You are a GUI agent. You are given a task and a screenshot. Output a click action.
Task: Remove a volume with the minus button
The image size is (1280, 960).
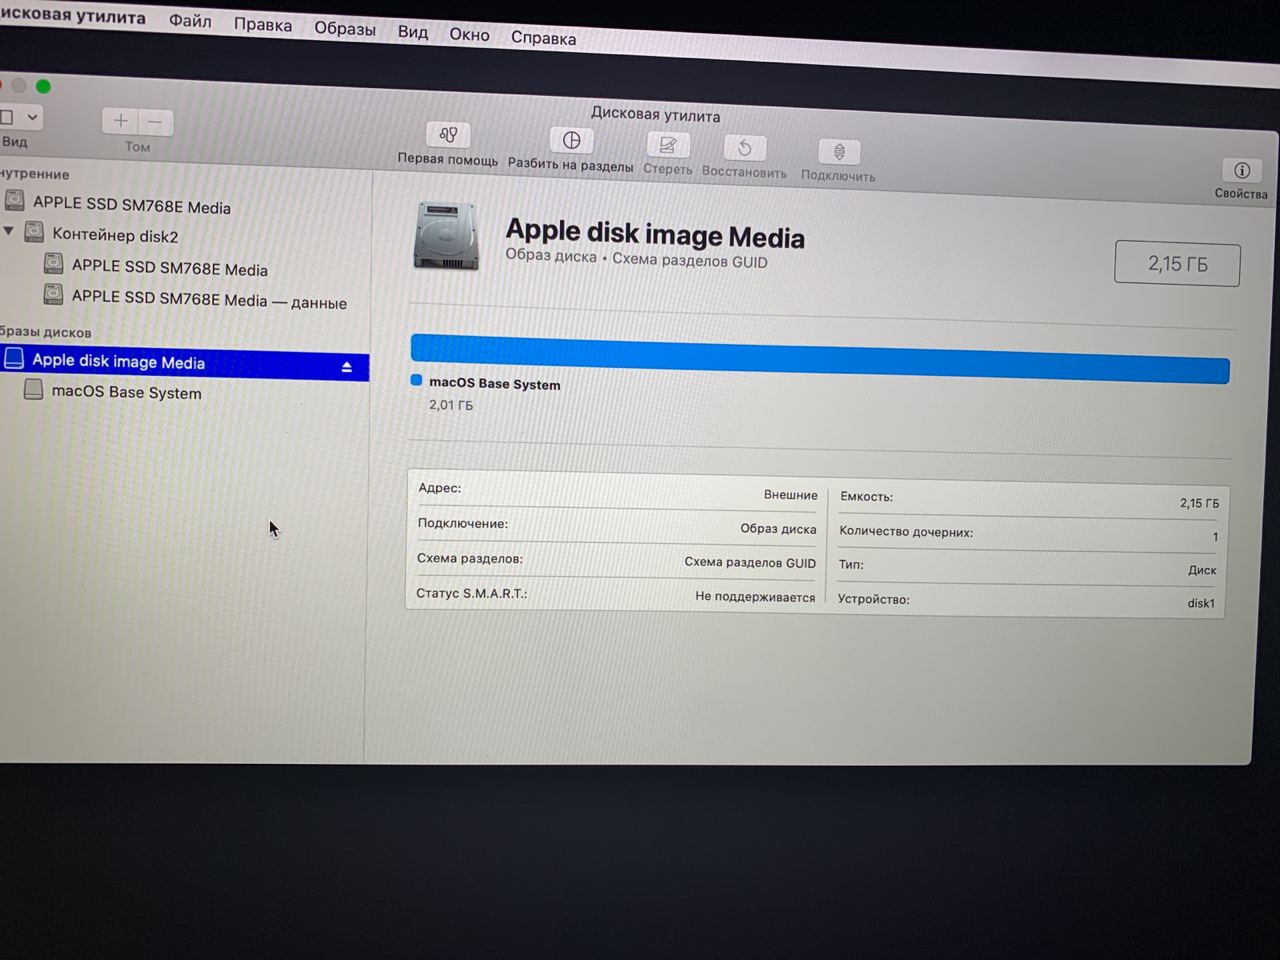click(x=155, y=122)
